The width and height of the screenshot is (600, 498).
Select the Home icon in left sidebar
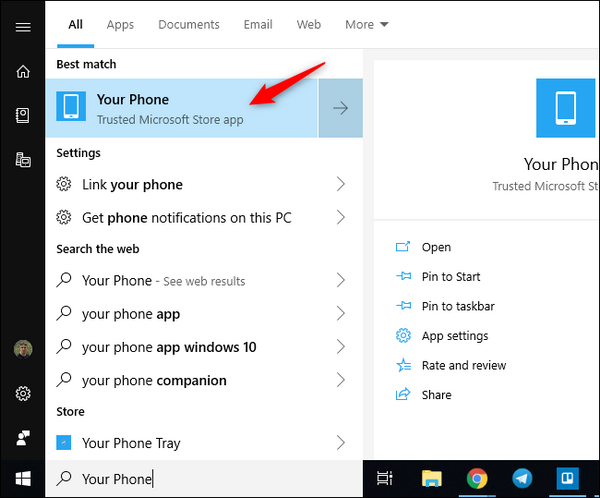point(22,72)
